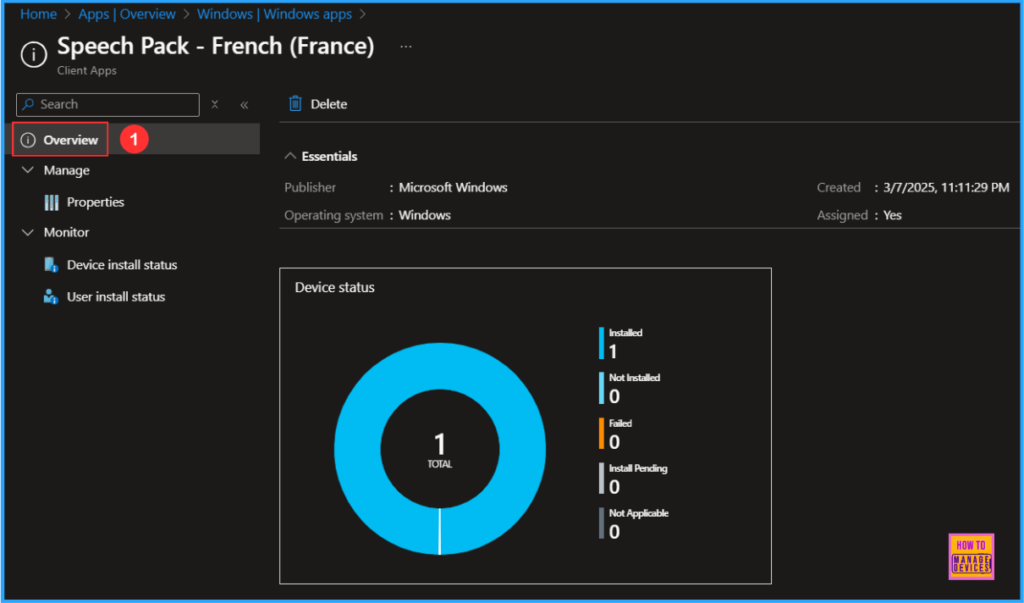Click the Device install status icon
This screenshot has height=603, width=1024.
51,265
